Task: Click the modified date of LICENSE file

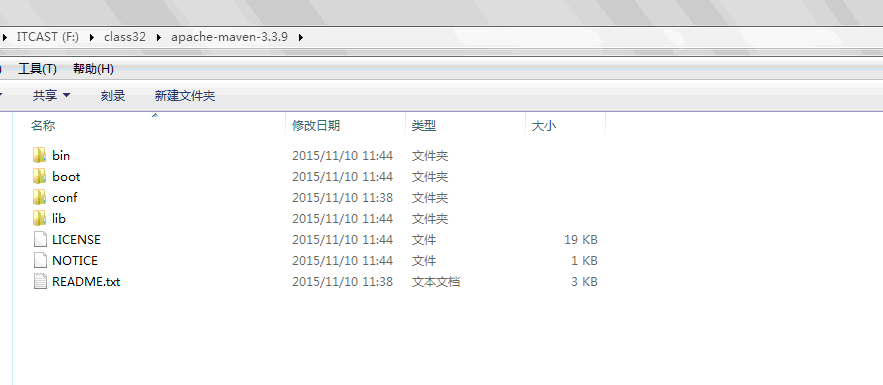Action: tap(342, 240)
